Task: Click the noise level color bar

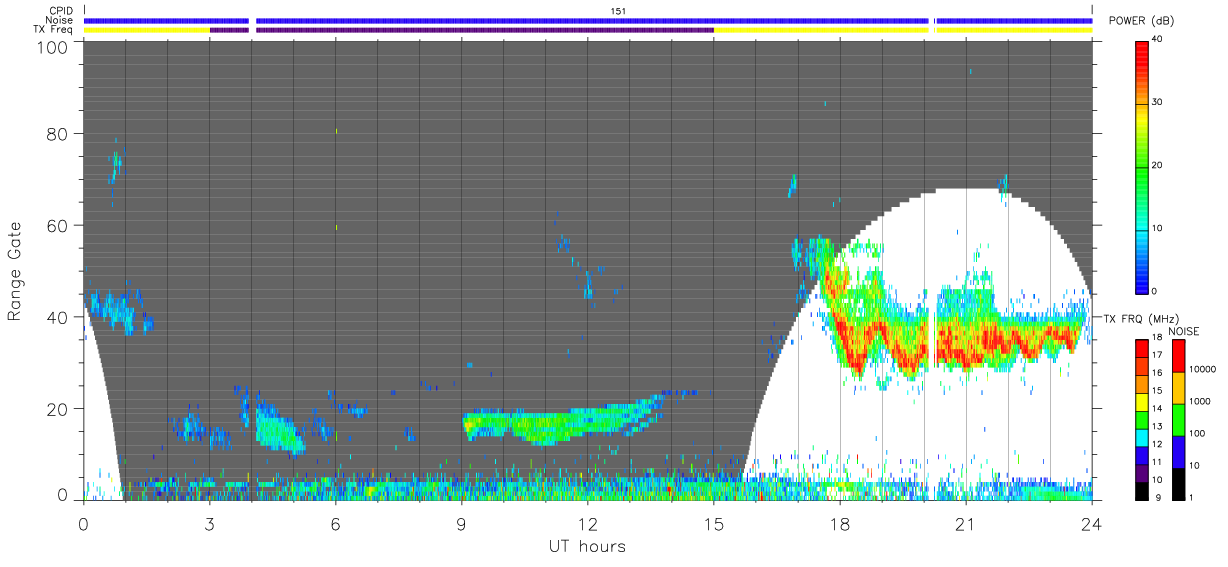Action: pos(1178,419)
